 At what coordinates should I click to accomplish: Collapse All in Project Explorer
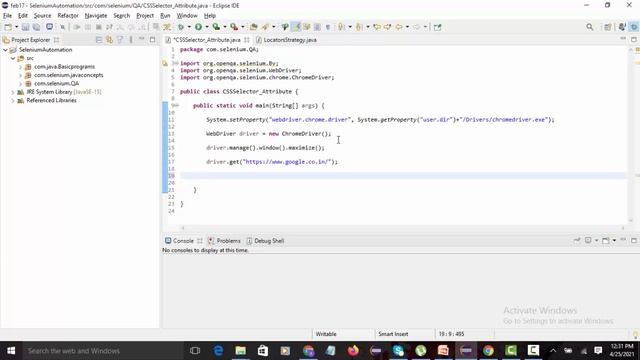point(99,40)
